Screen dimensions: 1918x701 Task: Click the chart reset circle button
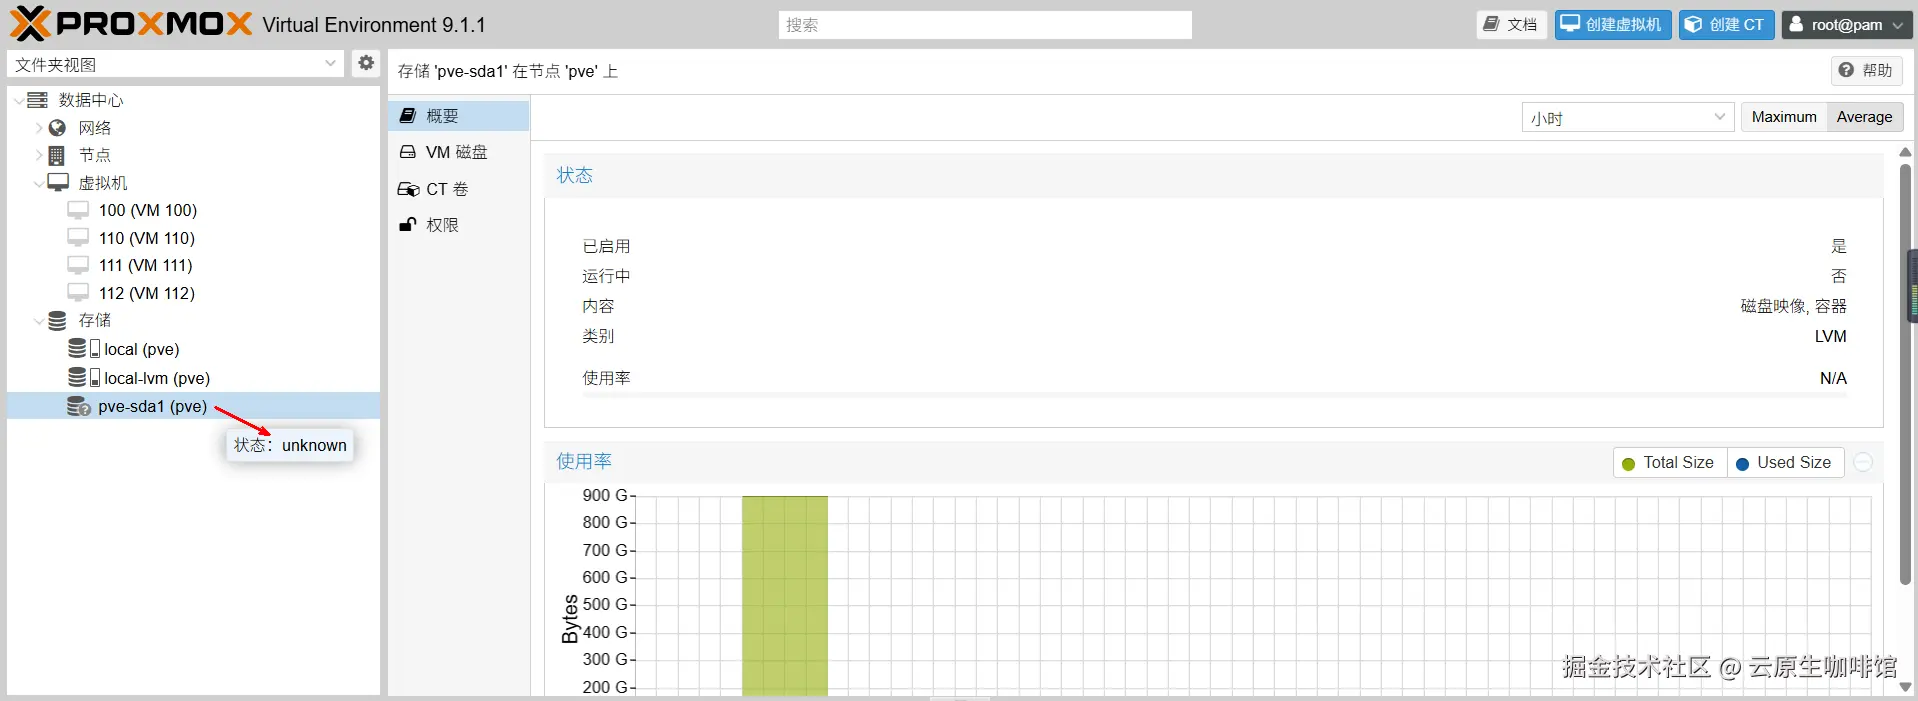pos(1863,462)
